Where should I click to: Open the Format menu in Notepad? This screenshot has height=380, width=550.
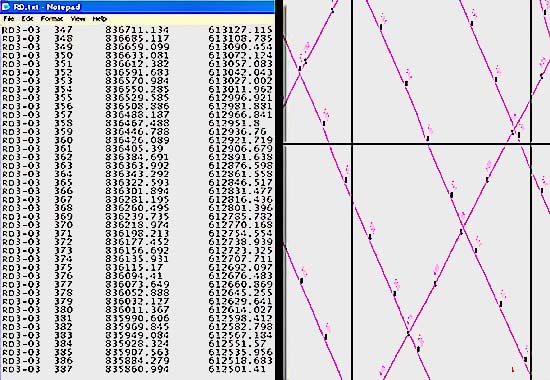point(52,19)
